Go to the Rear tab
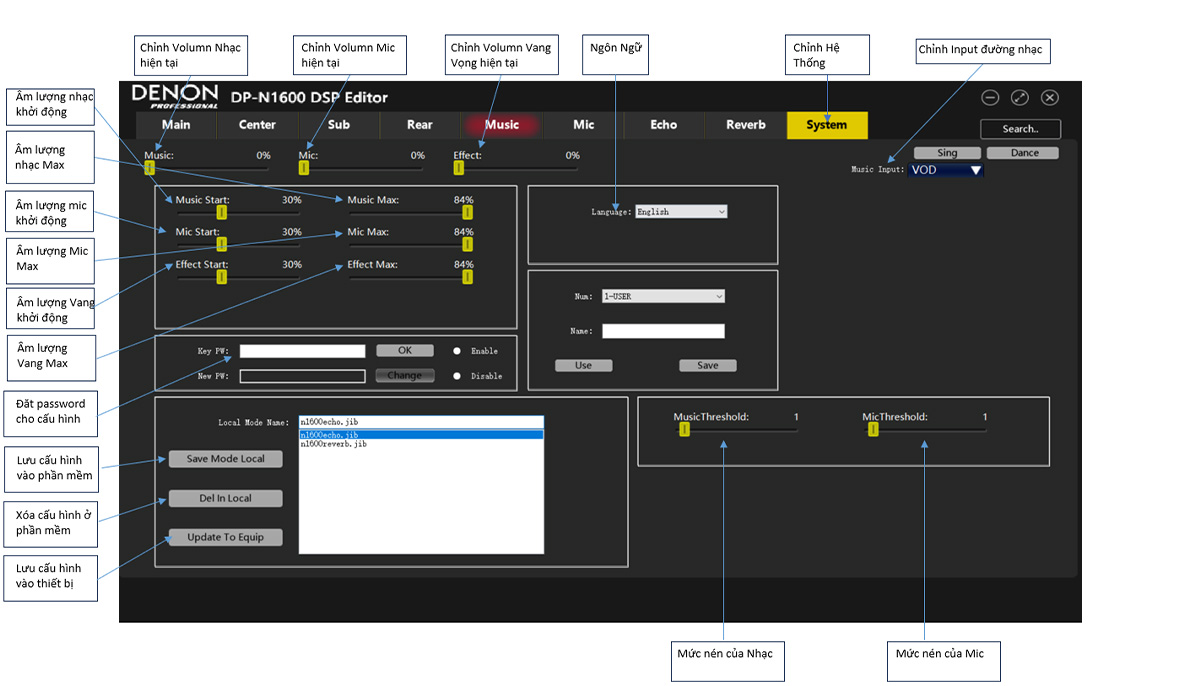 coord(420,125)
